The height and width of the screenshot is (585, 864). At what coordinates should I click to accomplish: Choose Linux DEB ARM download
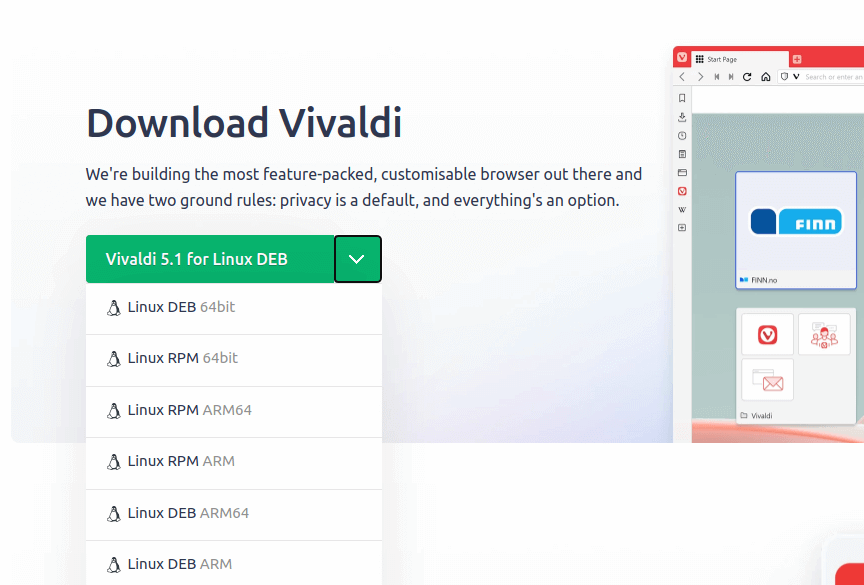[234, 564]
